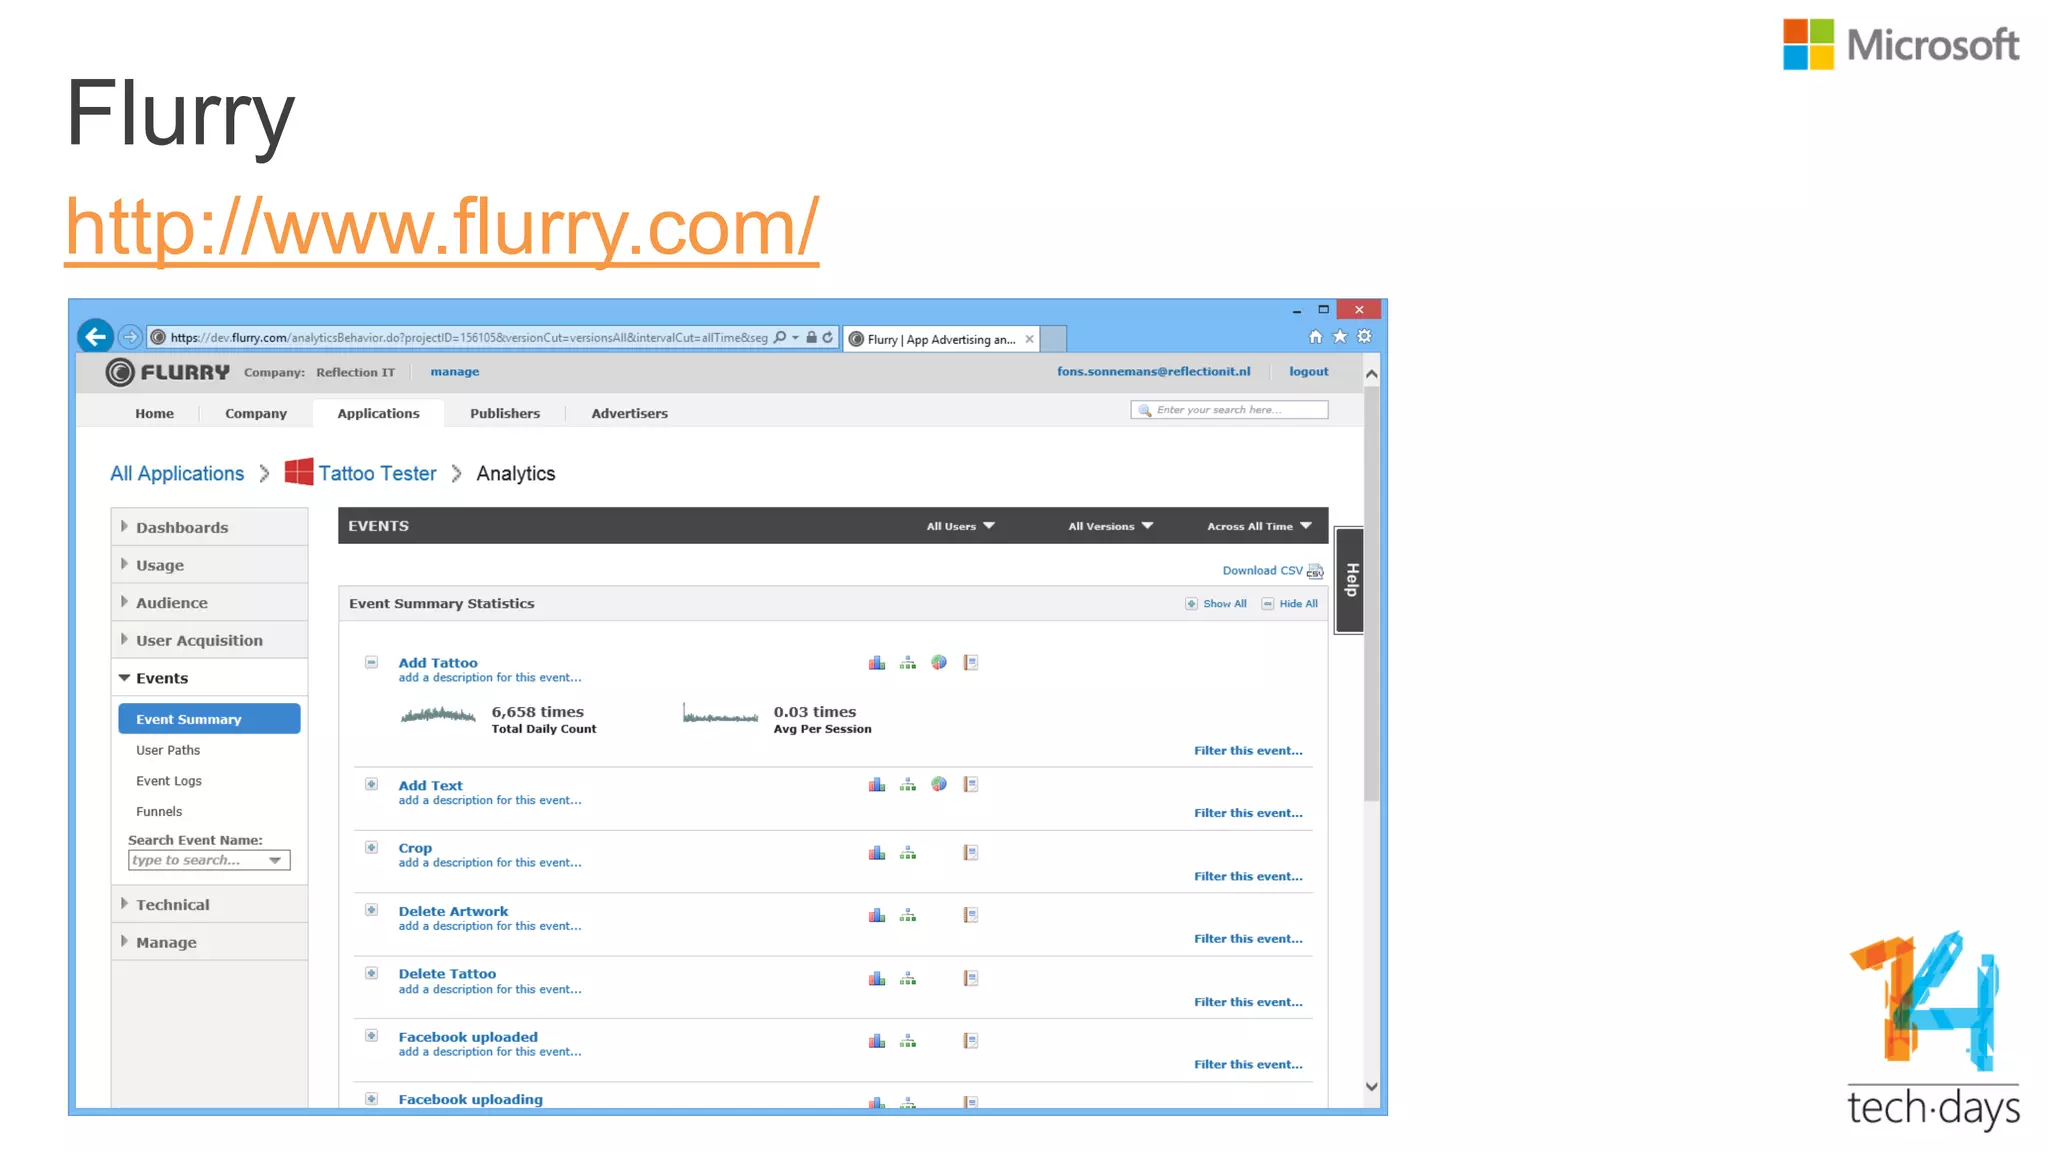Open hierarchy icon for Facebook uploaded

tap(908, 1041)
